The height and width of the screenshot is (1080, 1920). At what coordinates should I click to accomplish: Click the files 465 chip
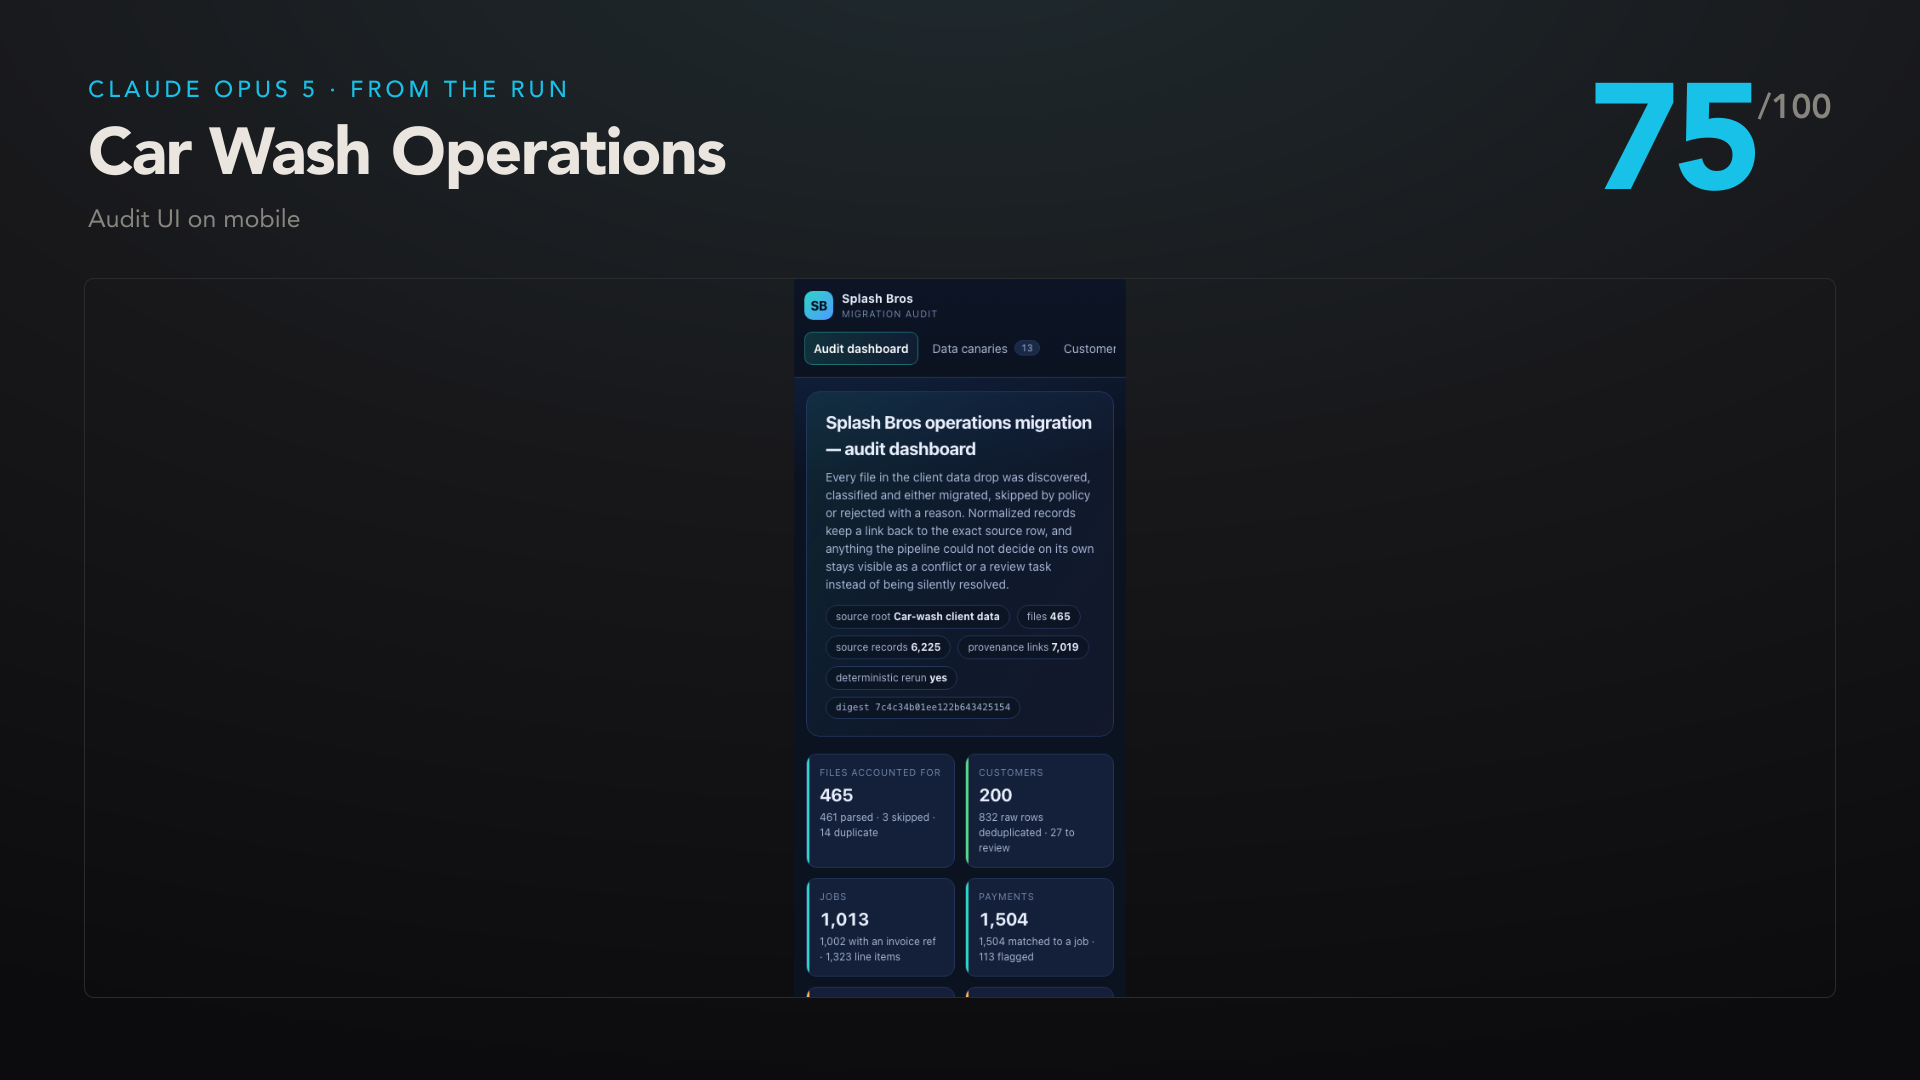1048,617
